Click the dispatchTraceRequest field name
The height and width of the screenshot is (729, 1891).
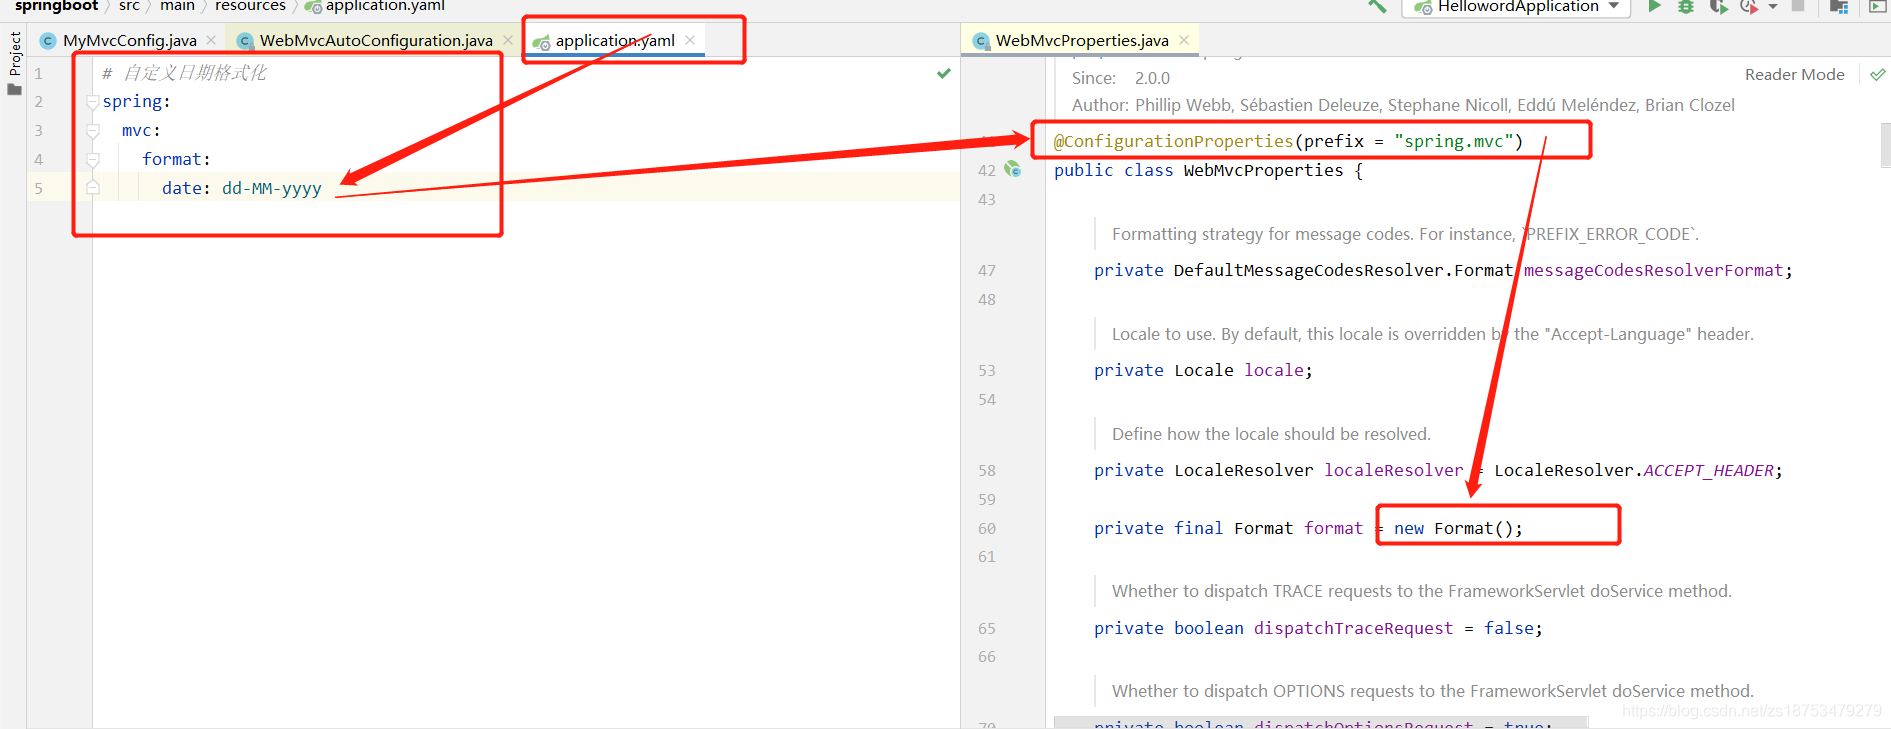(1353, 629)
